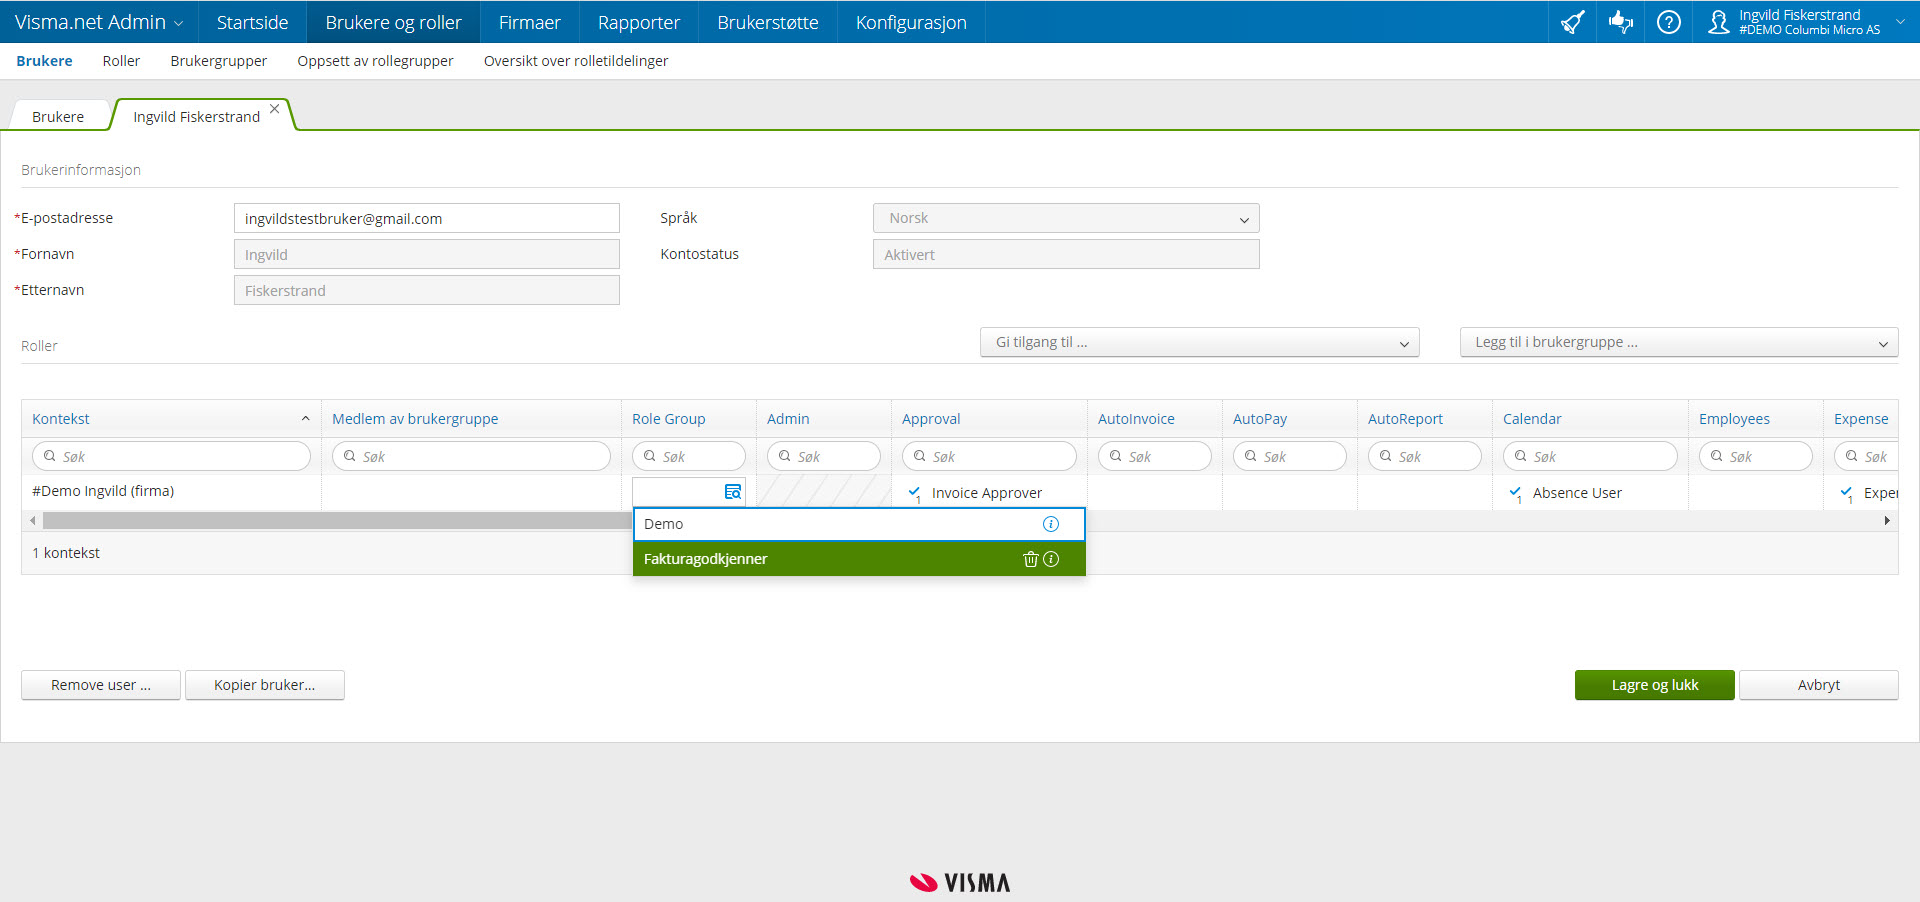1920x902 pixels.
Task: Select Demo in role group list
Action: click(x=859, y=524)
